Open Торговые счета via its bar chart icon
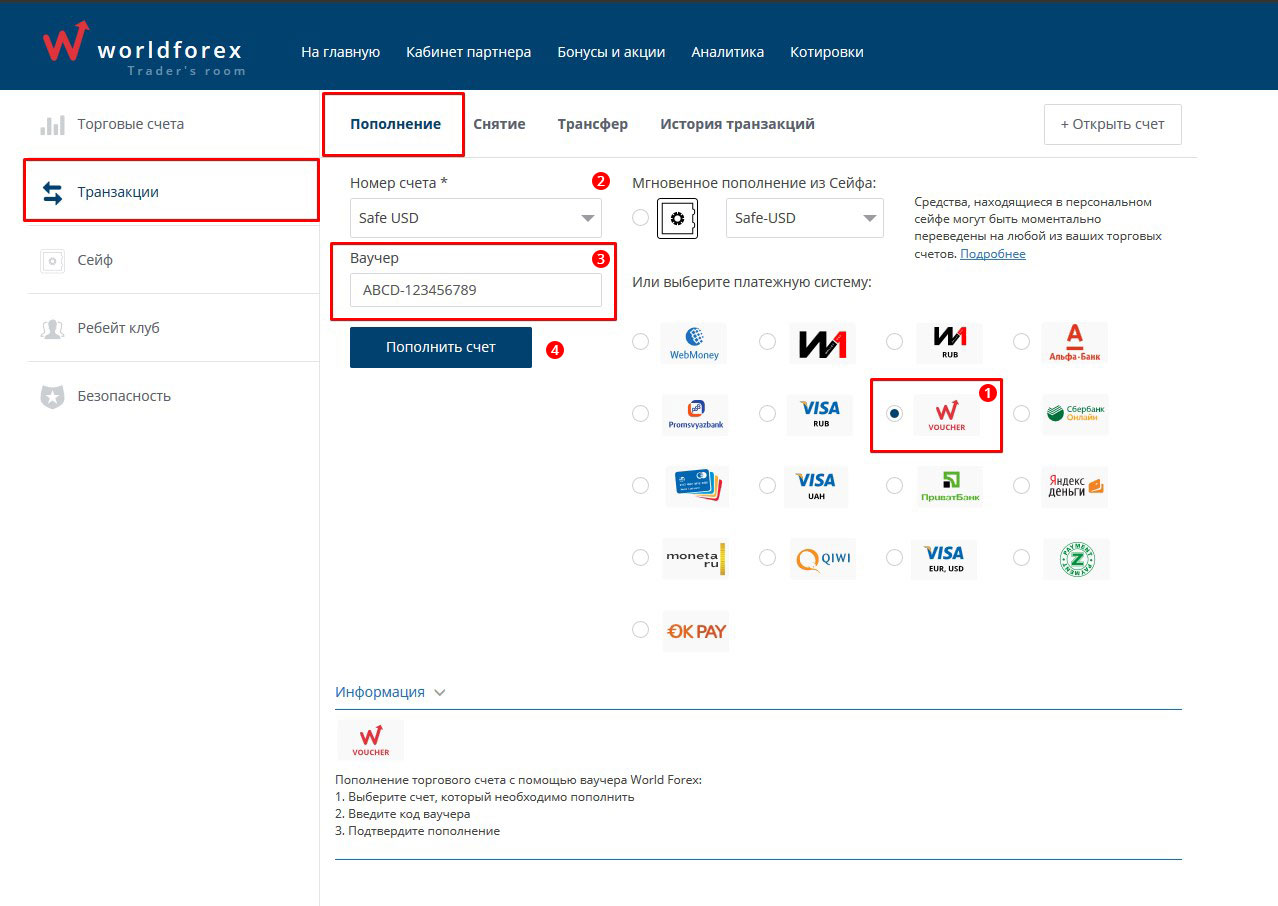 click(x=52, y=125)
